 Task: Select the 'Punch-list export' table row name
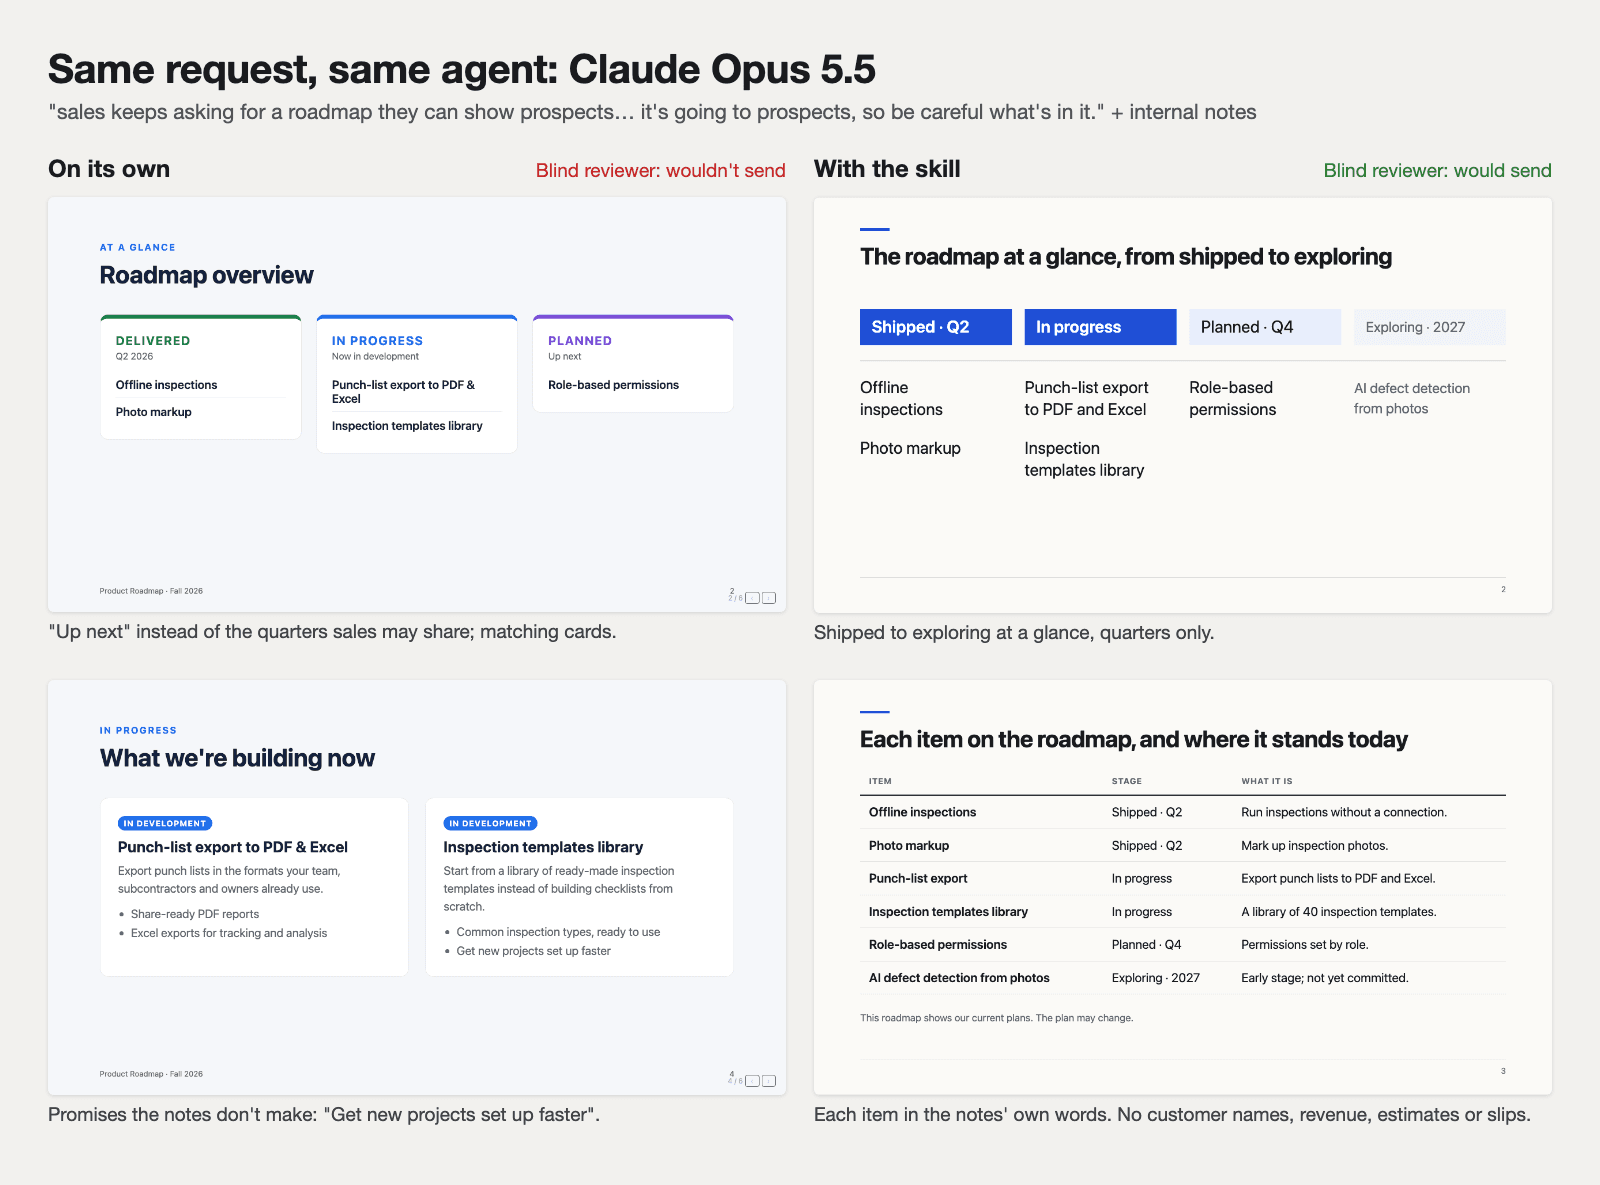(x=918, y=878)
